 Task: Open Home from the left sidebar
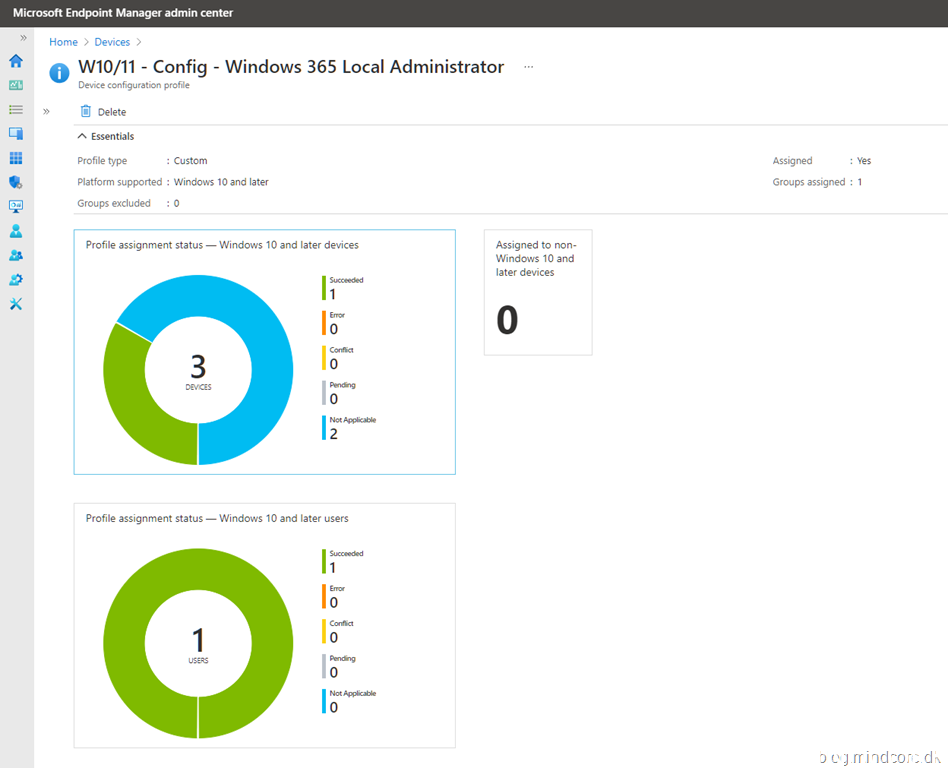click(x=16, y=61)
